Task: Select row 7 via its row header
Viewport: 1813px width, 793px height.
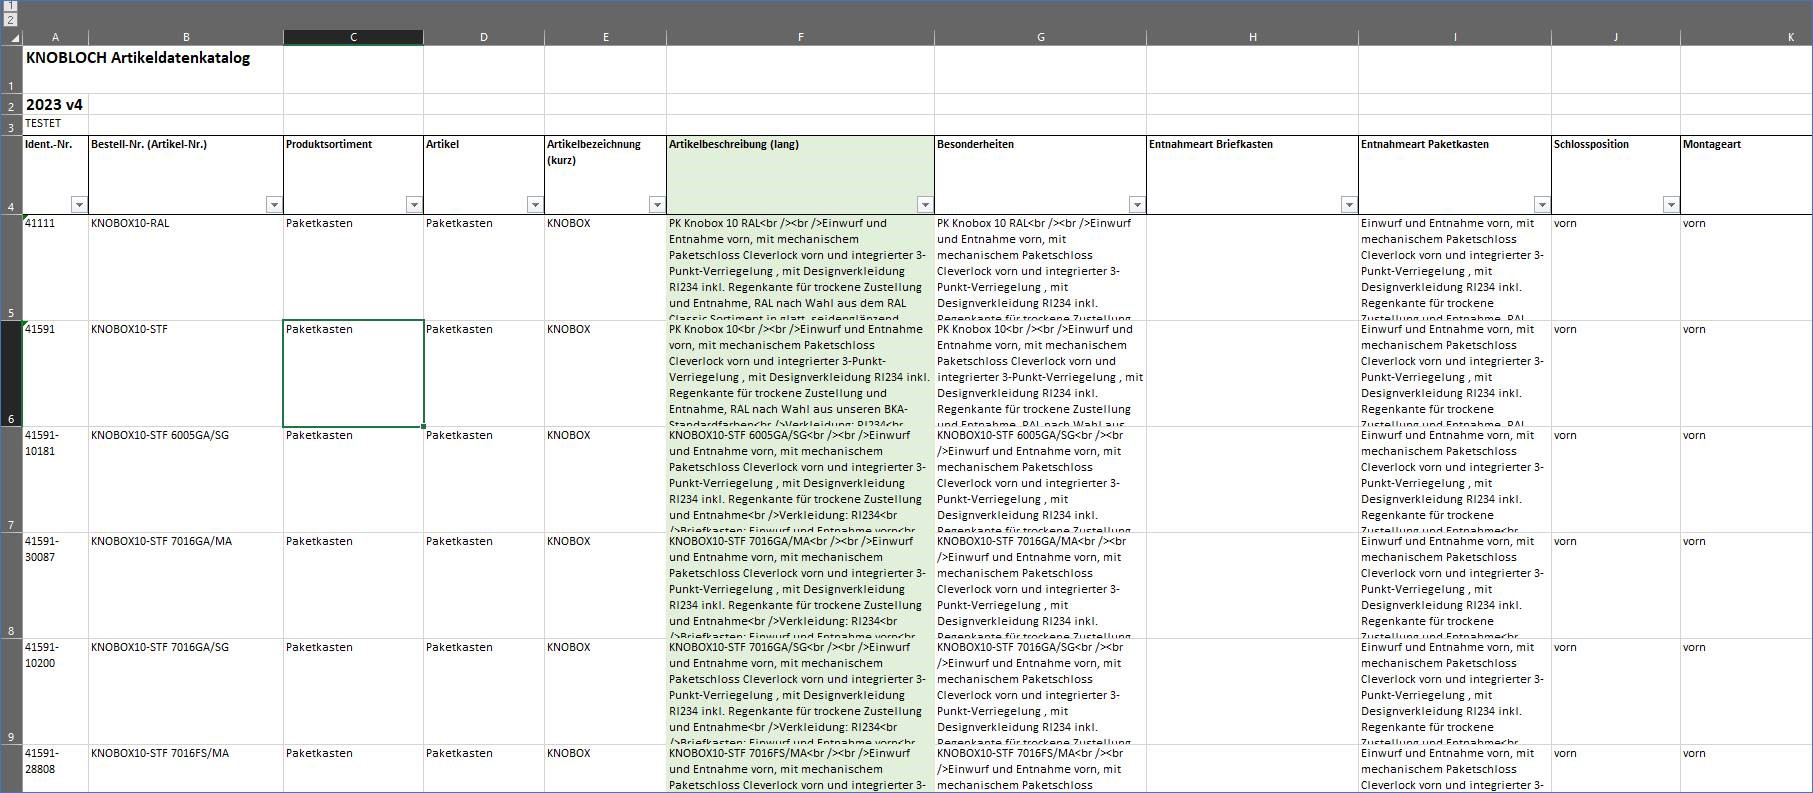Action: point(11,480)
